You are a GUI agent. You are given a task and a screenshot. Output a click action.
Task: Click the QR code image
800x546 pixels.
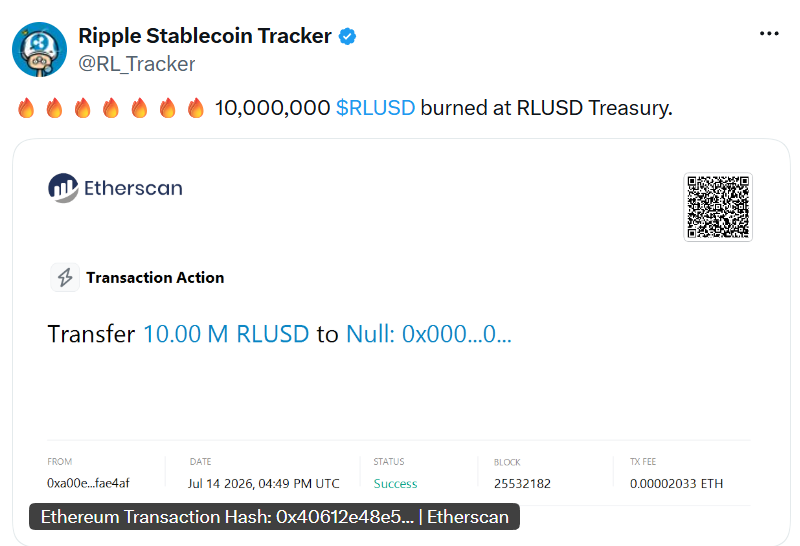click(718, 207)
